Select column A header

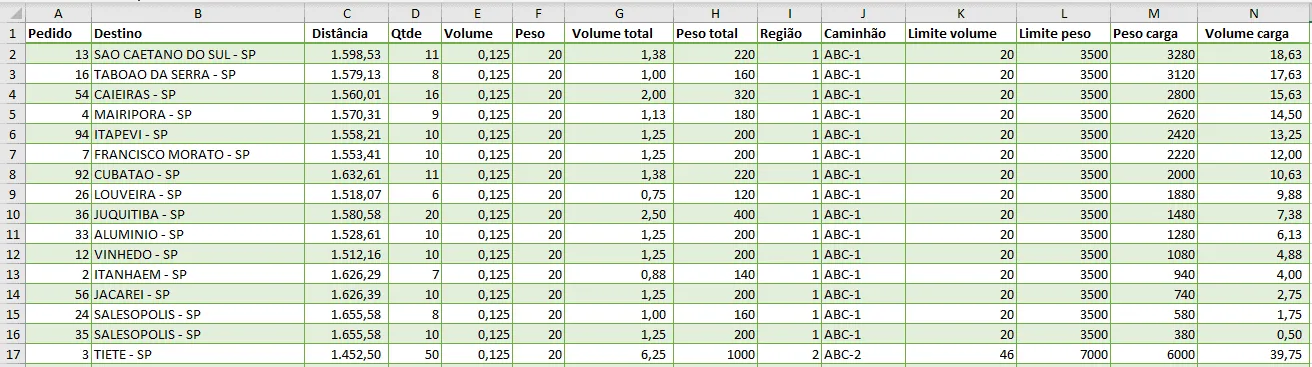click(58, 14)
